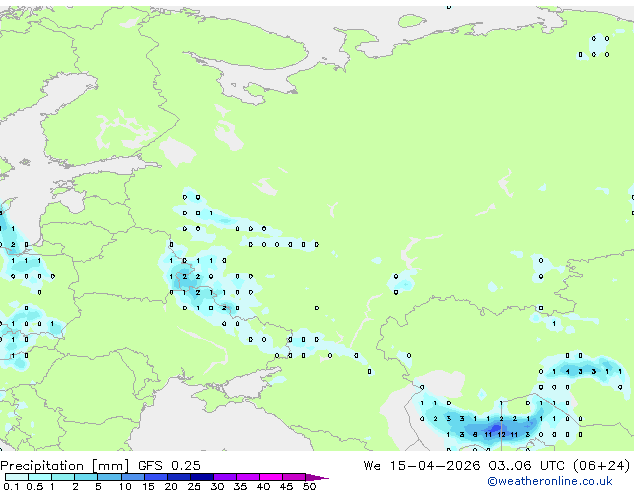Click the "10" legend scale label
Viewport: 634px width, 490px height.
tap(125, 486)
